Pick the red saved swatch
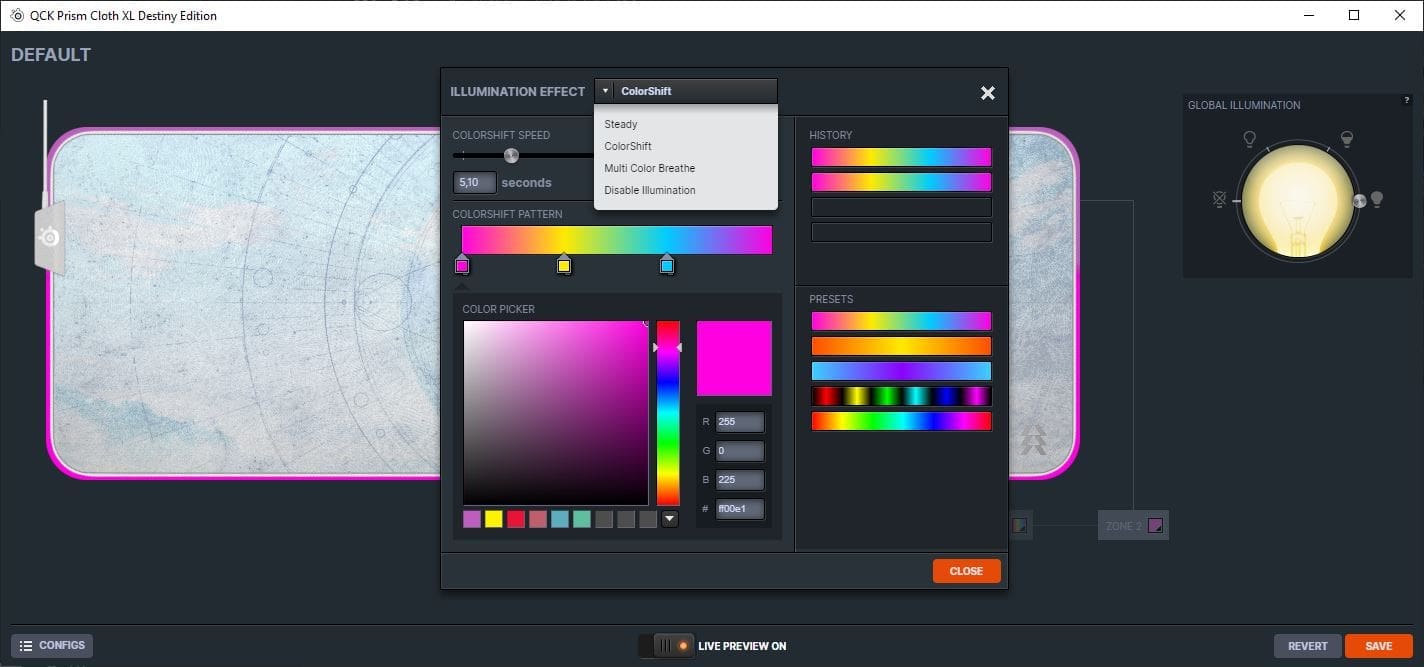This screenshot has width=1424, height=667. [x=516, y=519]
